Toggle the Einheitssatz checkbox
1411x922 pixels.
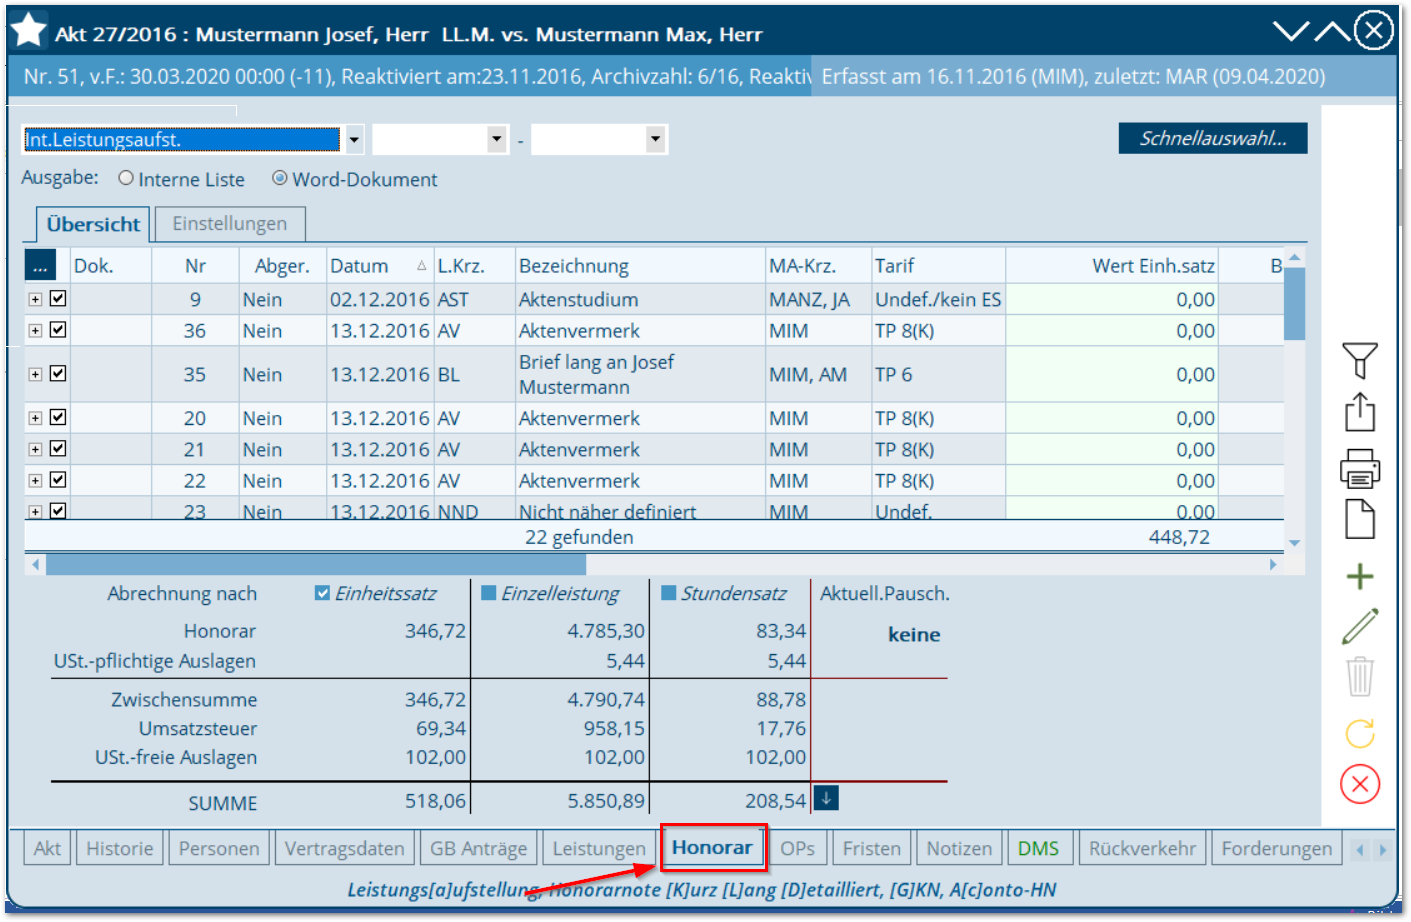[x=322, y=593]
